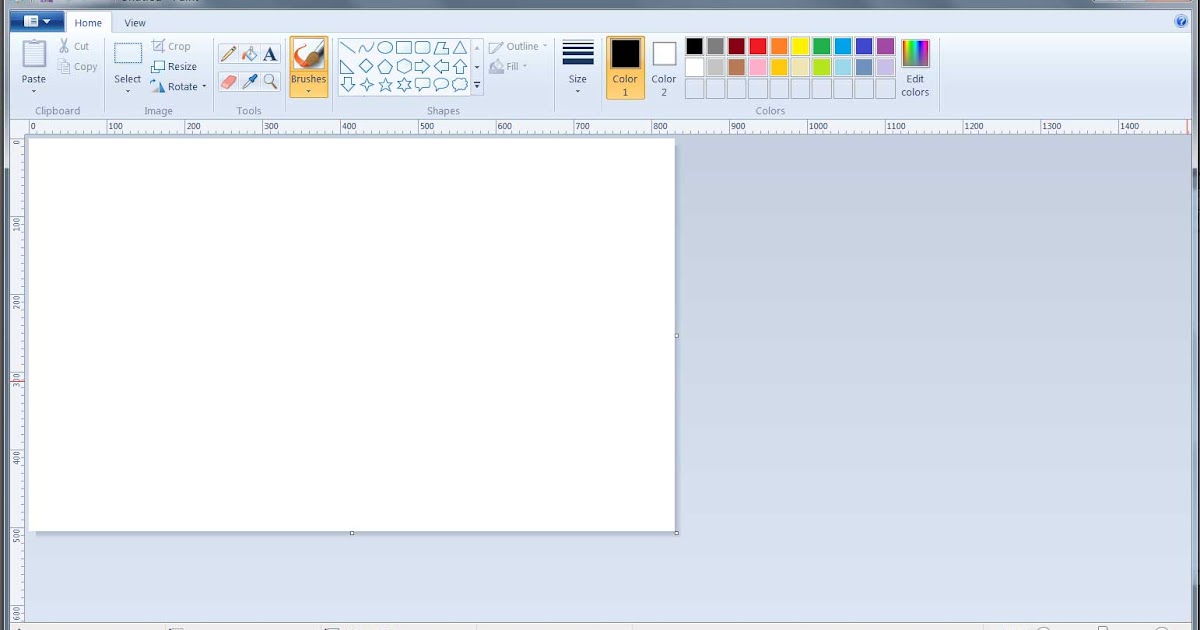The width and height of the screenshot is (1200, 630).
Task: Choose the Left arrow shape
Action: [x=441, y=66]
